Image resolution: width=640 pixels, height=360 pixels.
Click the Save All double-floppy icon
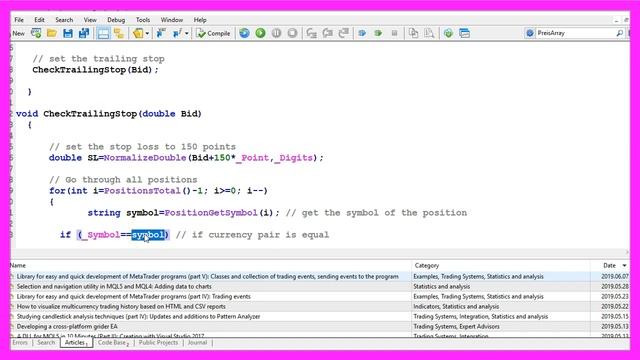click(x=84, y=33)
